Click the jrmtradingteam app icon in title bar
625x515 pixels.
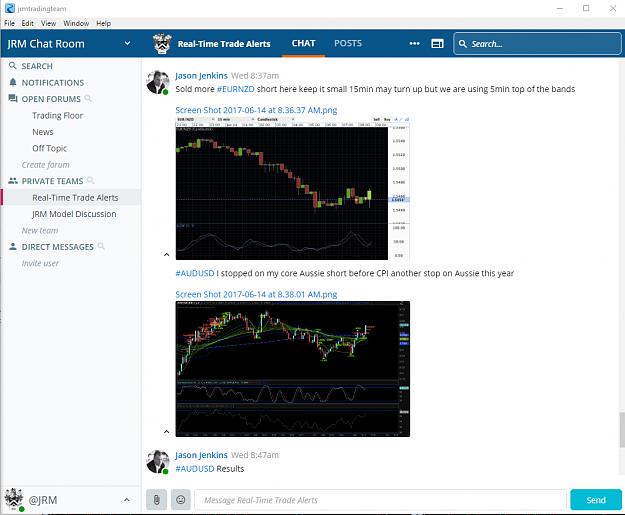[10, 8]
